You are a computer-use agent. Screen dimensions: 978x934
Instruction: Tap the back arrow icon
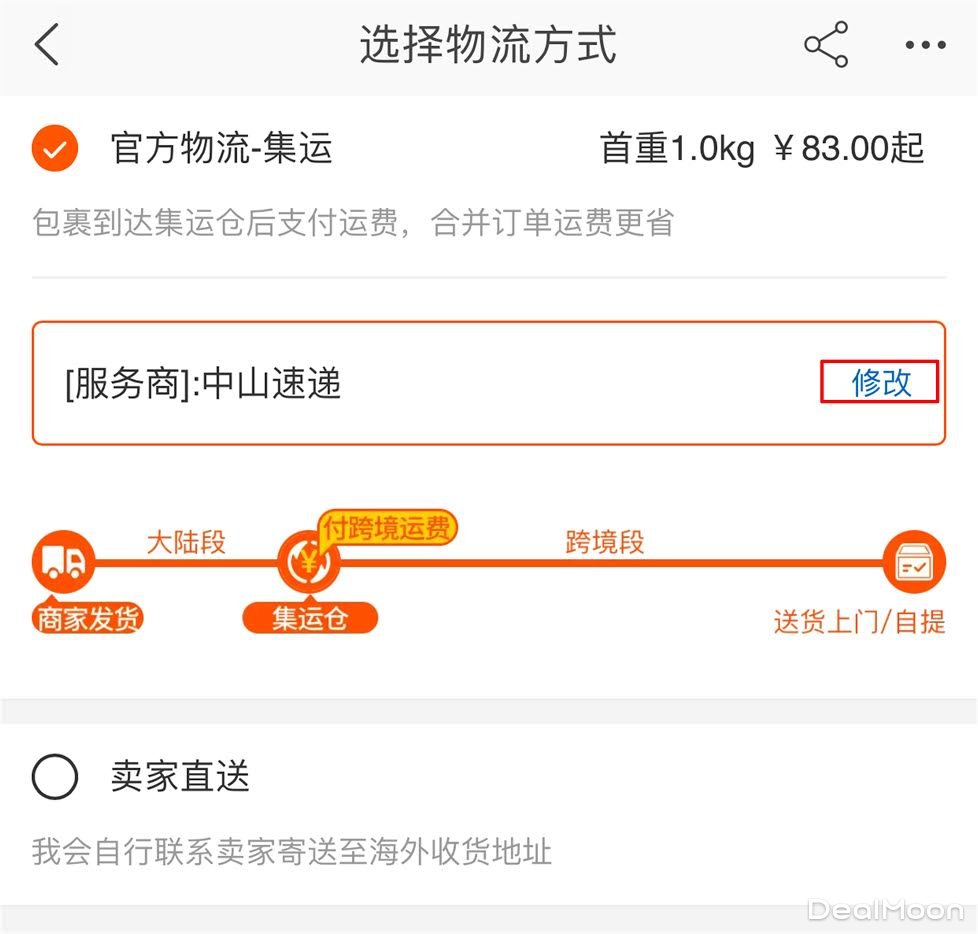pyautogui.click(x=47, y=46)
